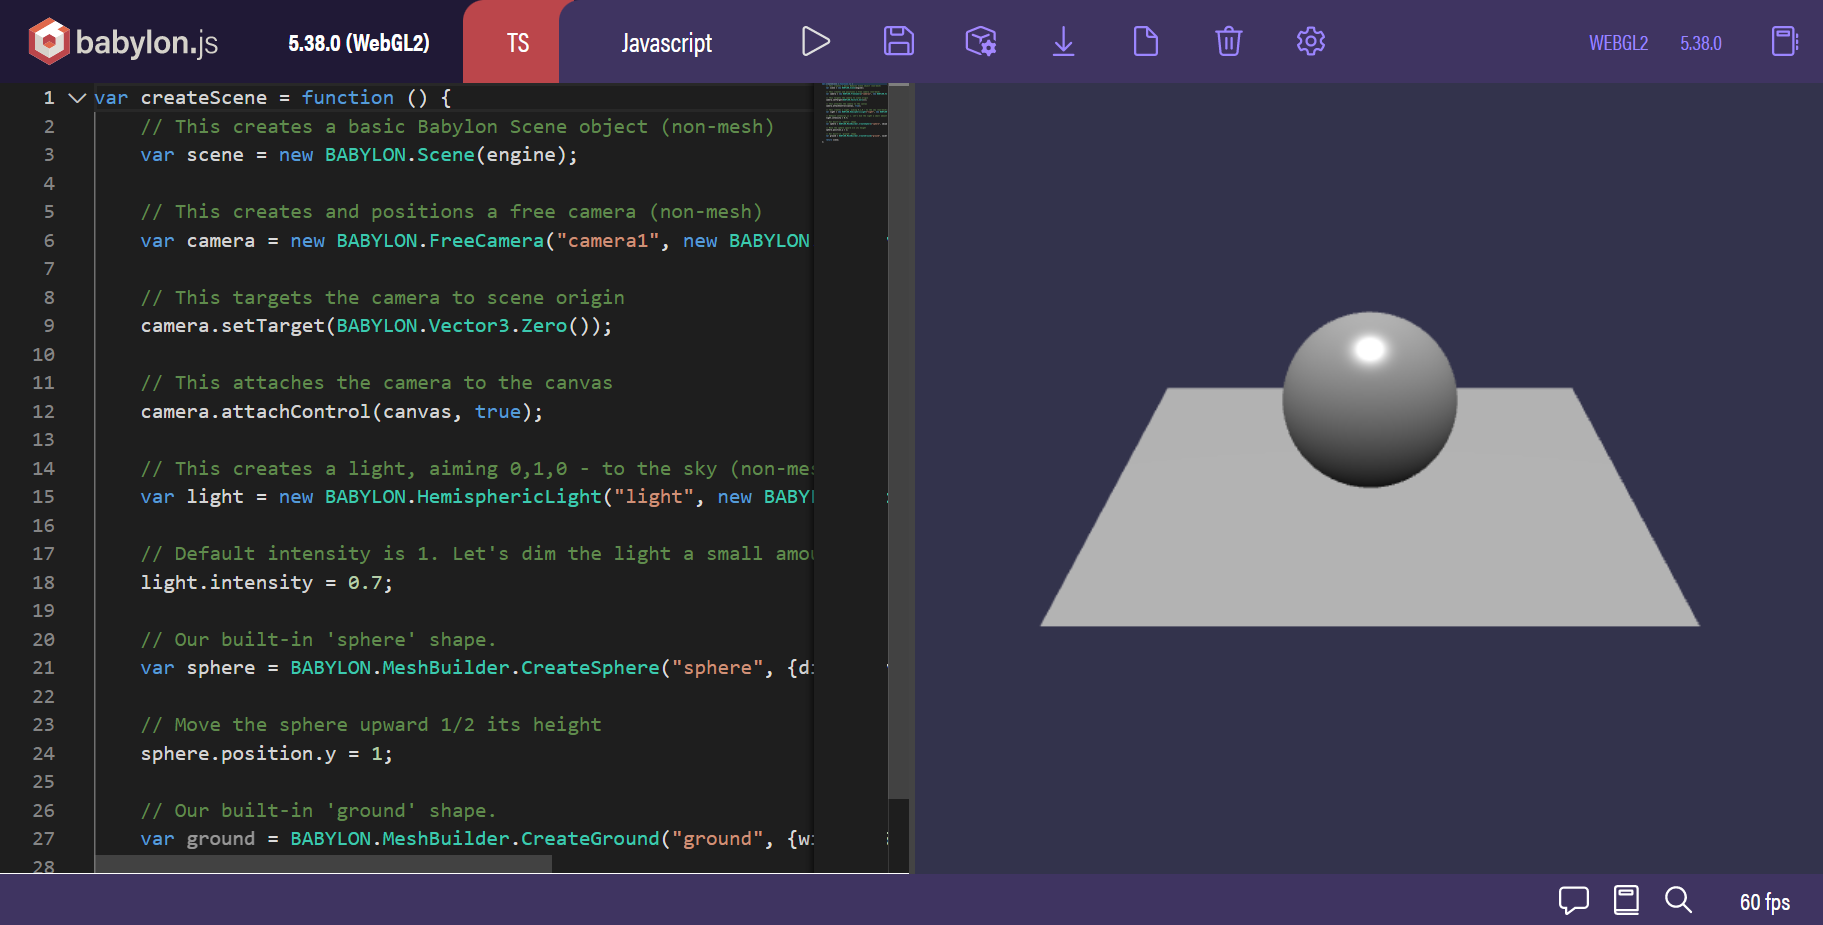Open the comments bubble in the status bar
Image resolution: width=1823 pixels, height=925 pixels.
tap(1573, 899)
